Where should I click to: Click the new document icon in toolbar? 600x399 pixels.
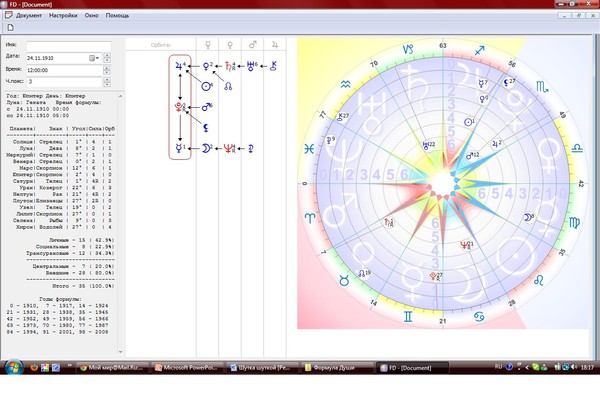tap(10, 28)
